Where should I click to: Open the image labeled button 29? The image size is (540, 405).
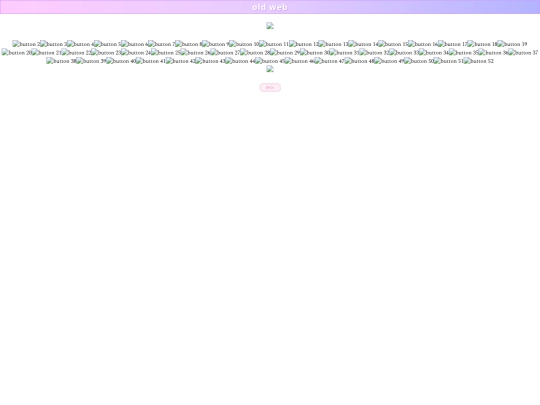pyautogui.click(x=285, y=53)
